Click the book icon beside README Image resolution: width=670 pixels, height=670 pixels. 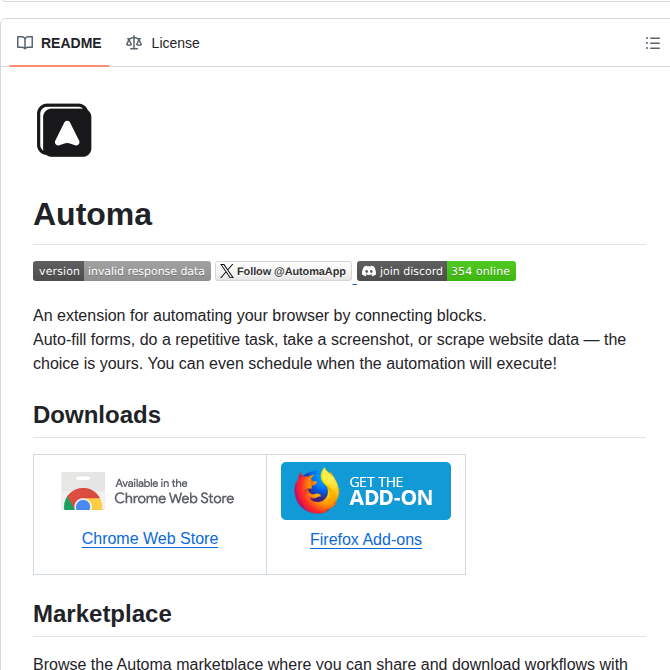25,43
